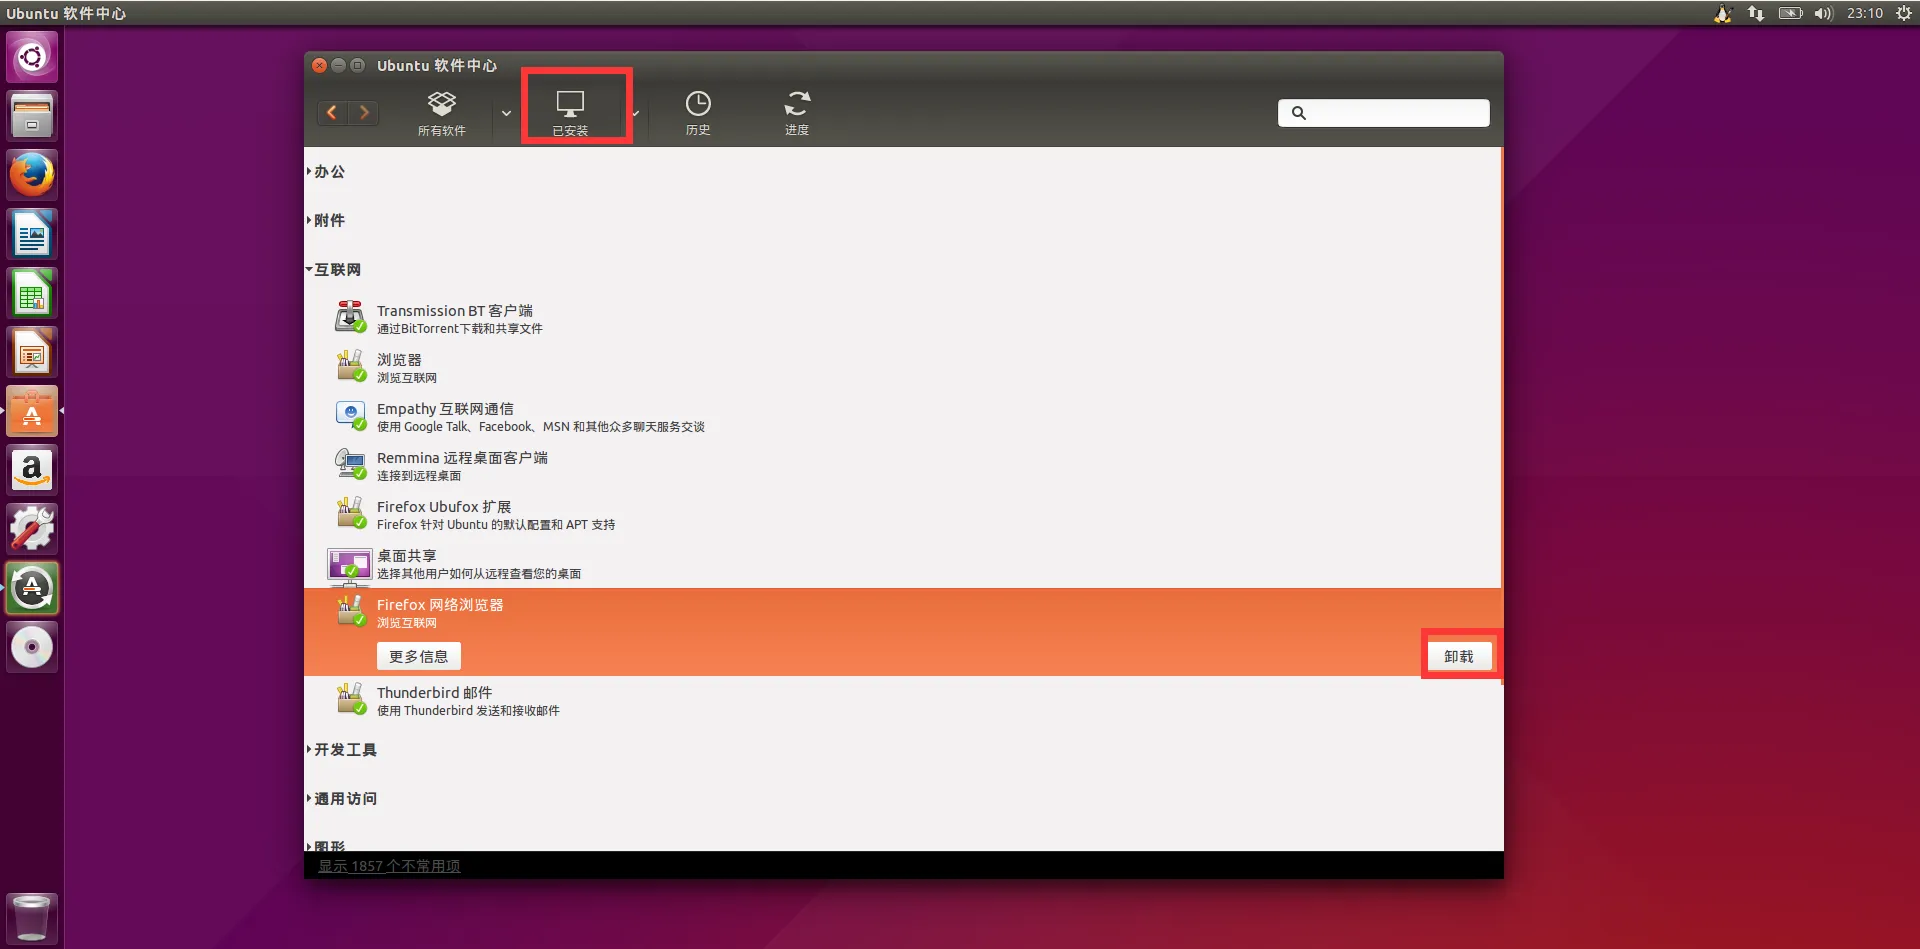1920x949 pixels.
Task: Open the Files manager from the dock
Action: click(32, 116)
